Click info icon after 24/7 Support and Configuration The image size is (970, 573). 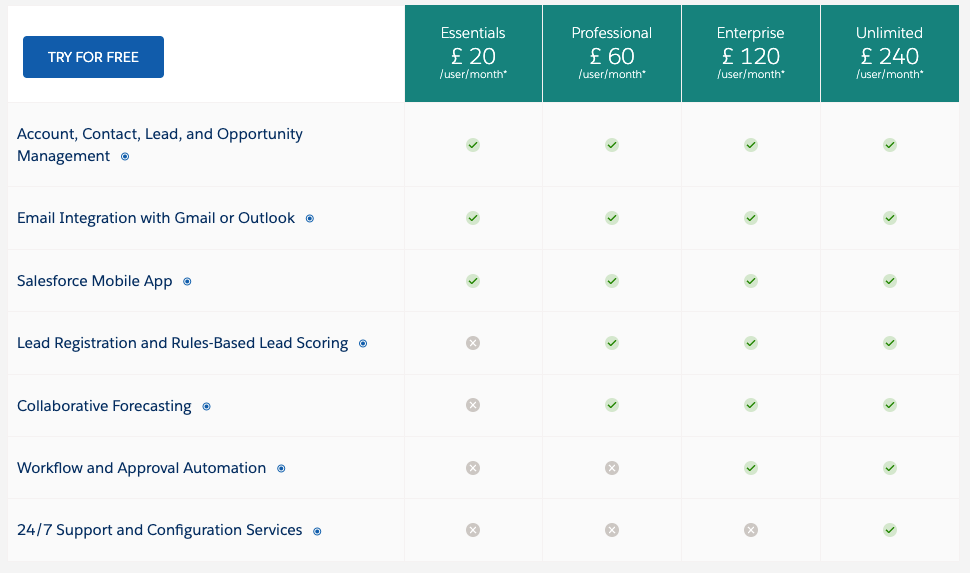317,531
